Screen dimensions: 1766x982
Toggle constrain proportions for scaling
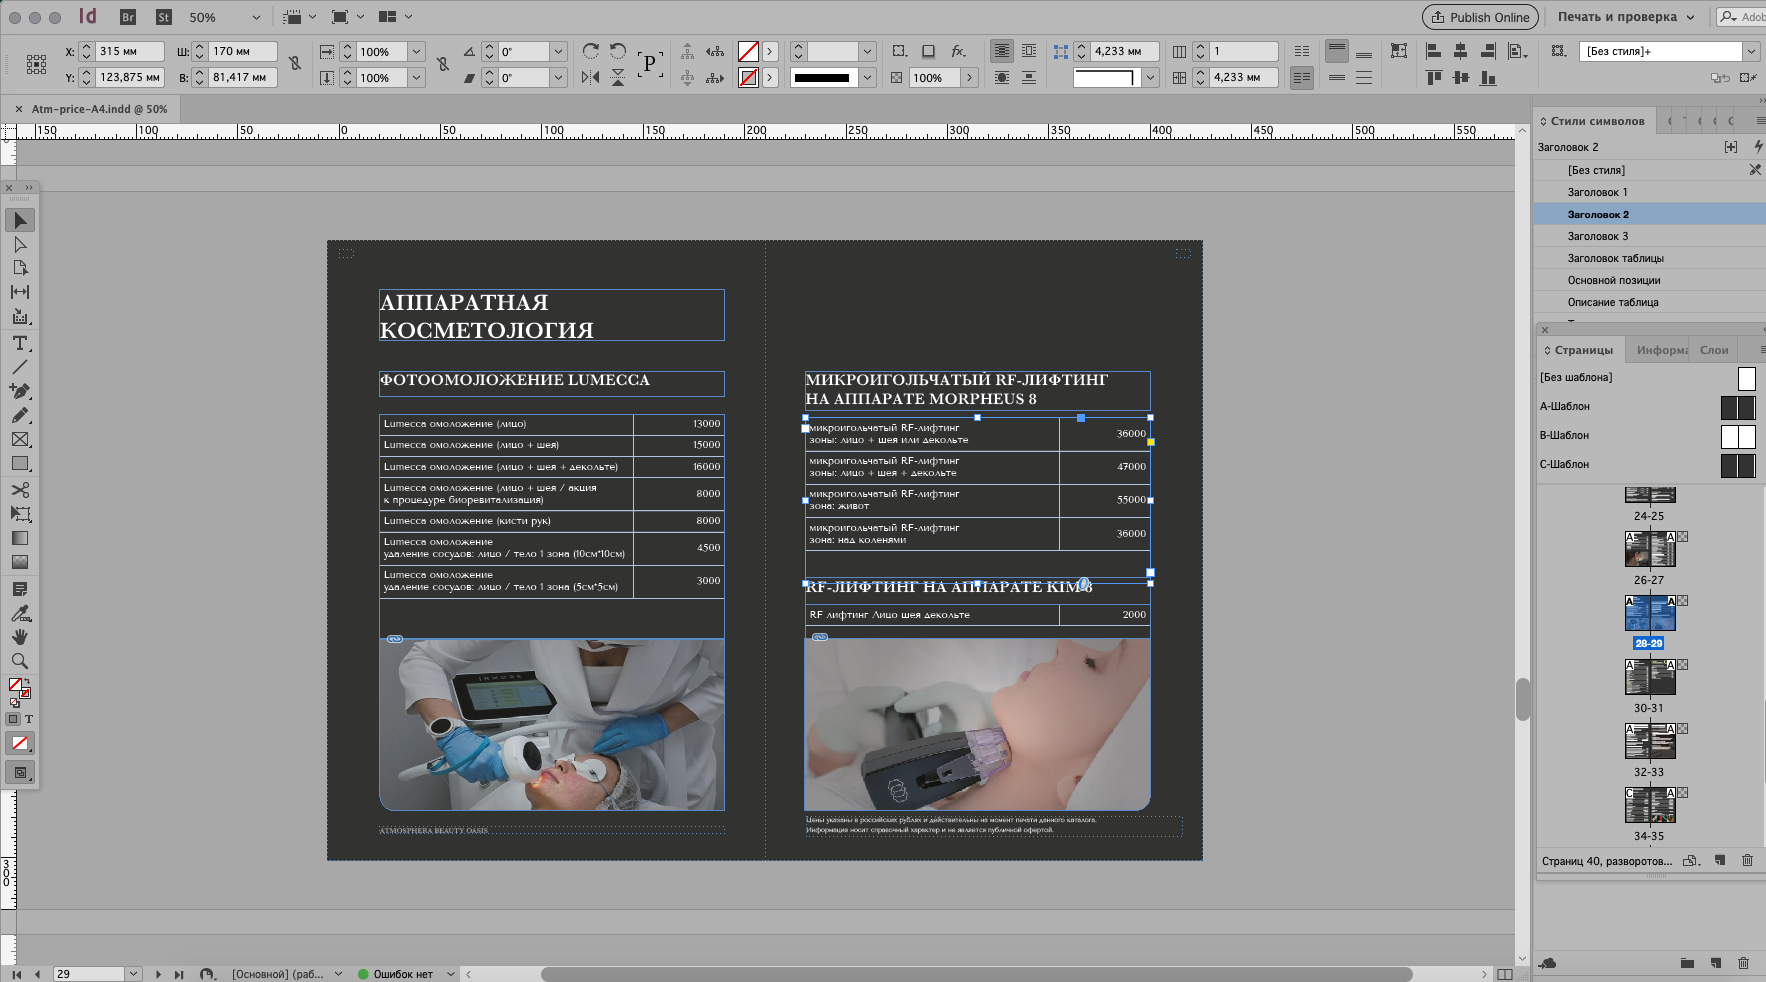click(x=443, y=64)
